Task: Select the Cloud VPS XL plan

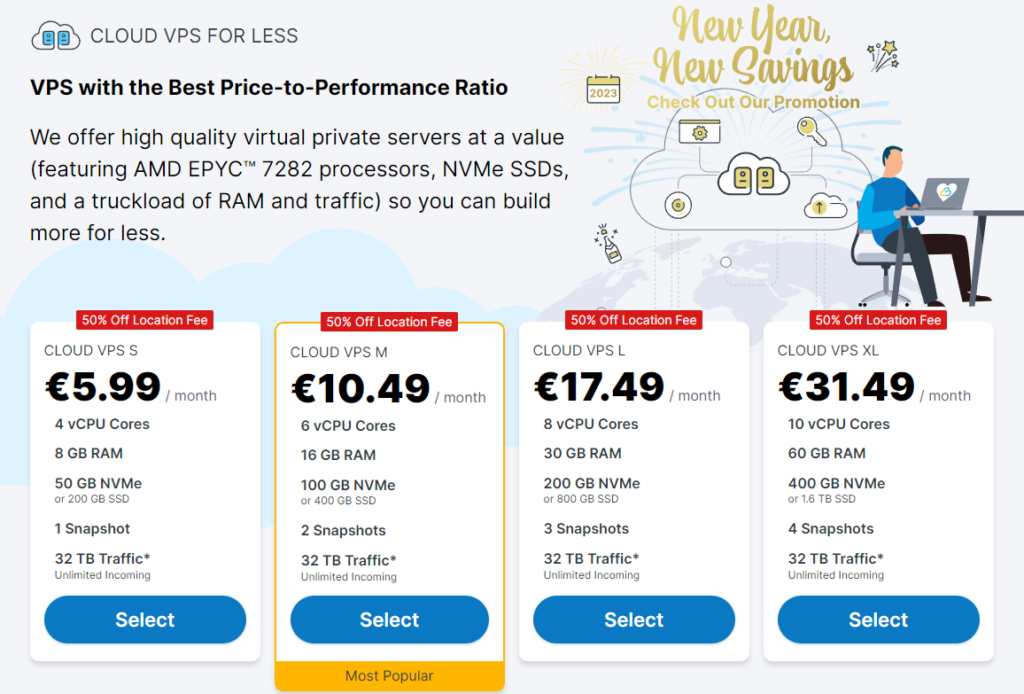Action: (877, 619)
